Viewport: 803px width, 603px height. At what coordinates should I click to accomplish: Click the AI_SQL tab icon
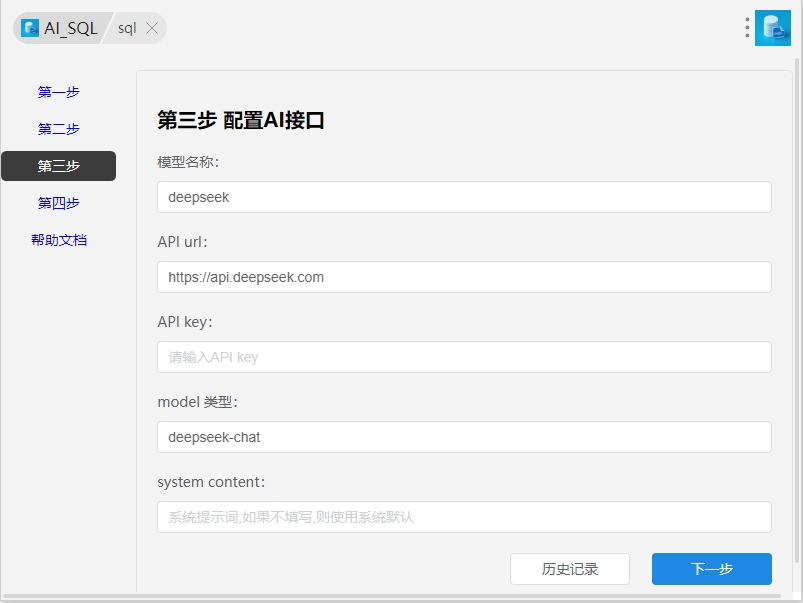(x=30, y=28)
